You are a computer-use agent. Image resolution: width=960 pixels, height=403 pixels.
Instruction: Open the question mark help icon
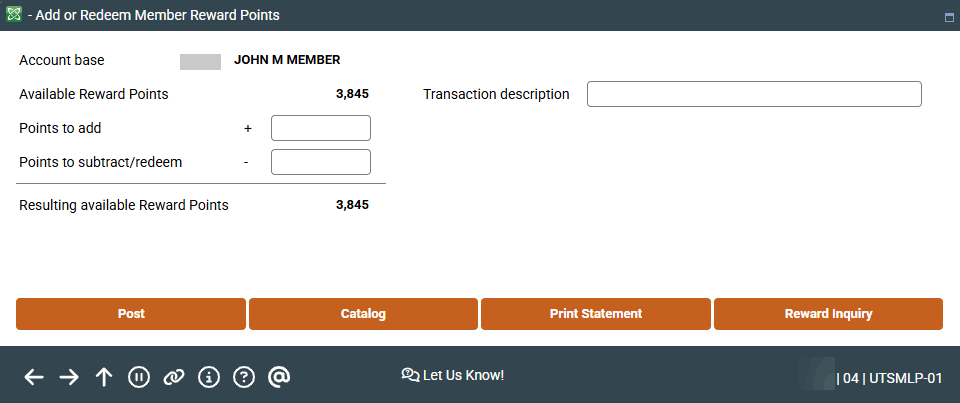(244, 377)
